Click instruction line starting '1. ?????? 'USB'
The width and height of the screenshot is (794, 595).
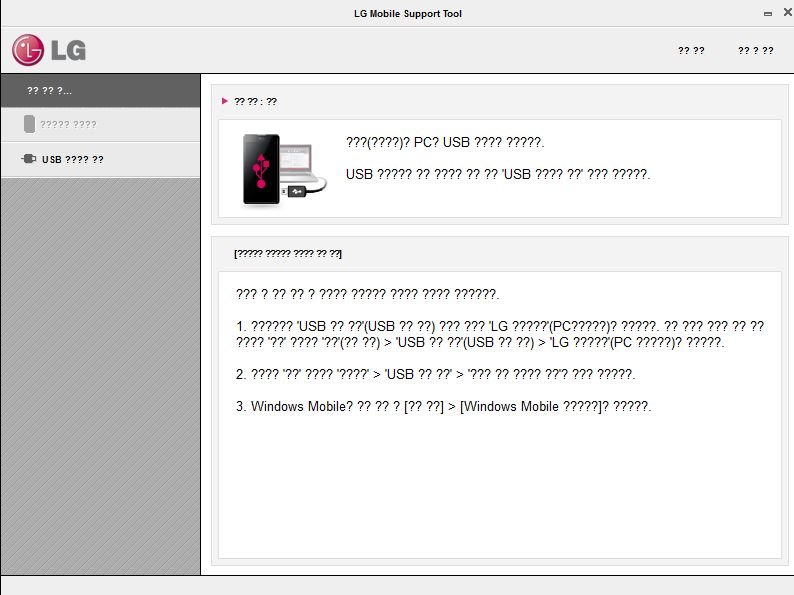(x=500, y=334)
